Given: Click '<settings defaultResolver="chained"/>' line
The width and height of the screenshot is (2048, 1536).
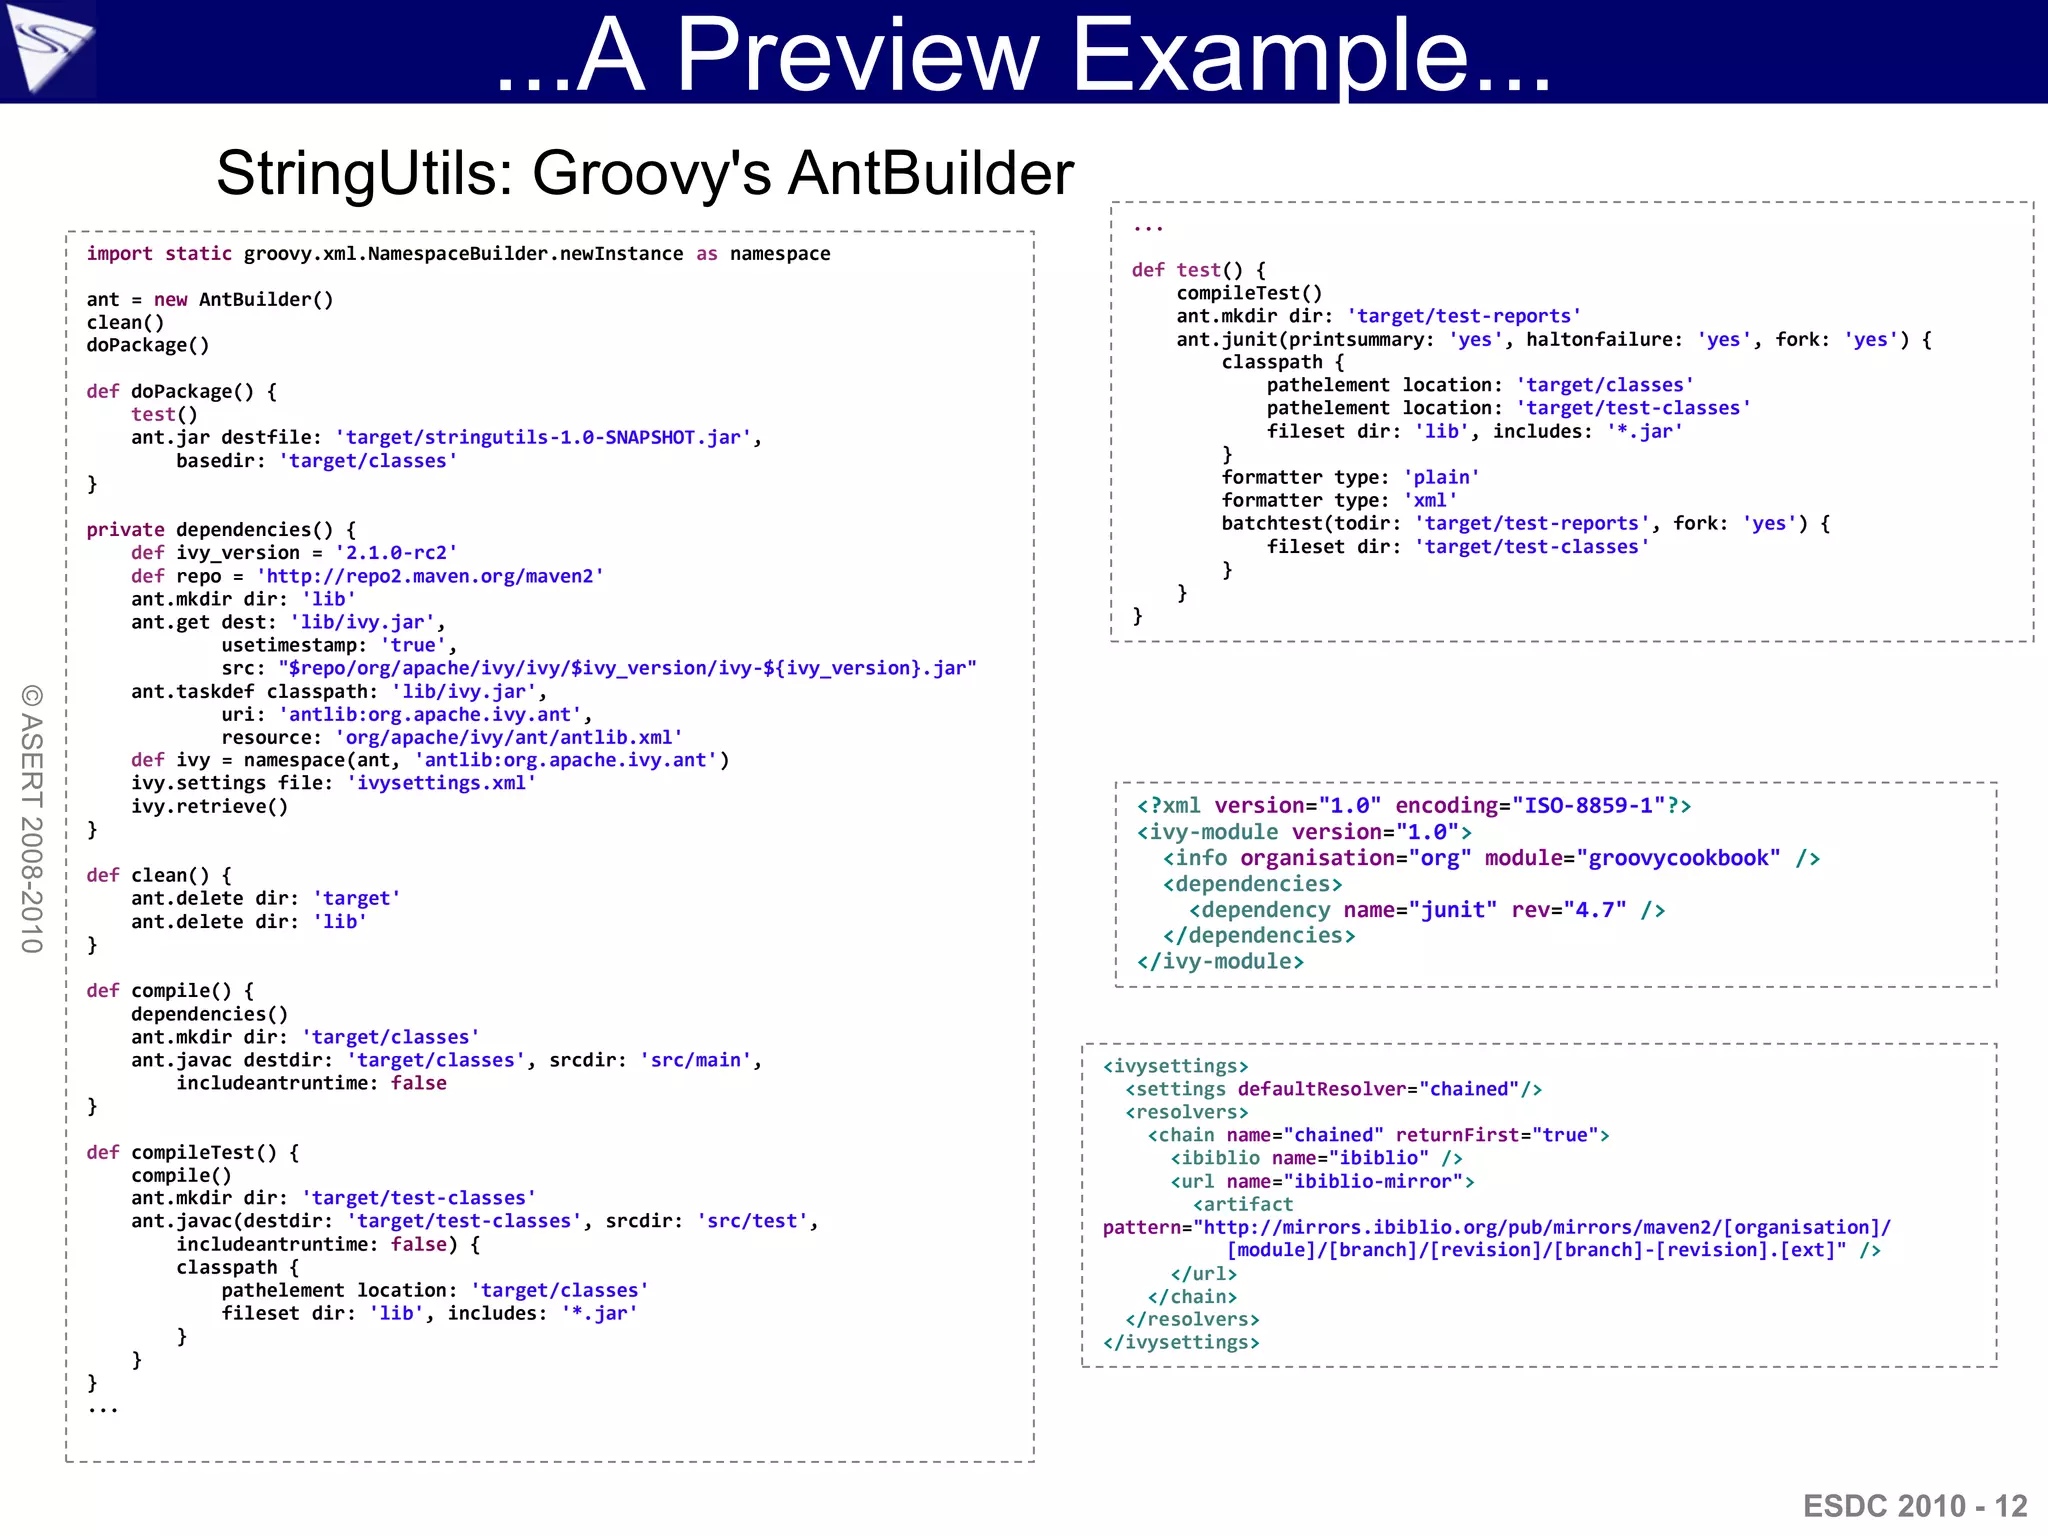Looking at the screenshot, I should tap(1334, 1089).
